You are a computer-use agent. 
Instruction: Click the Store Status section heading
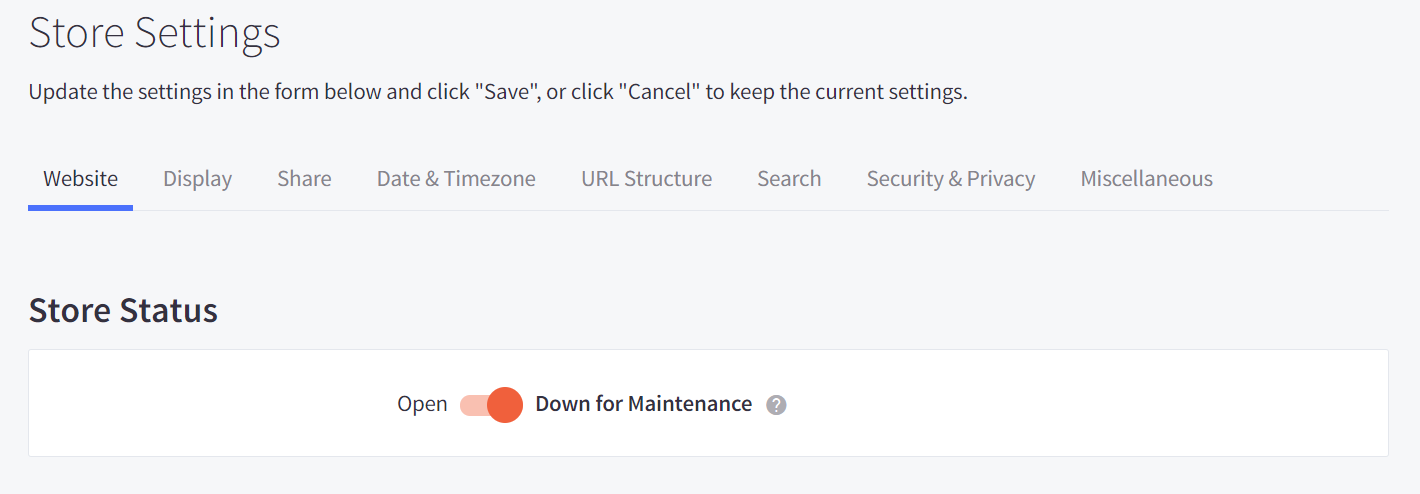123,310
